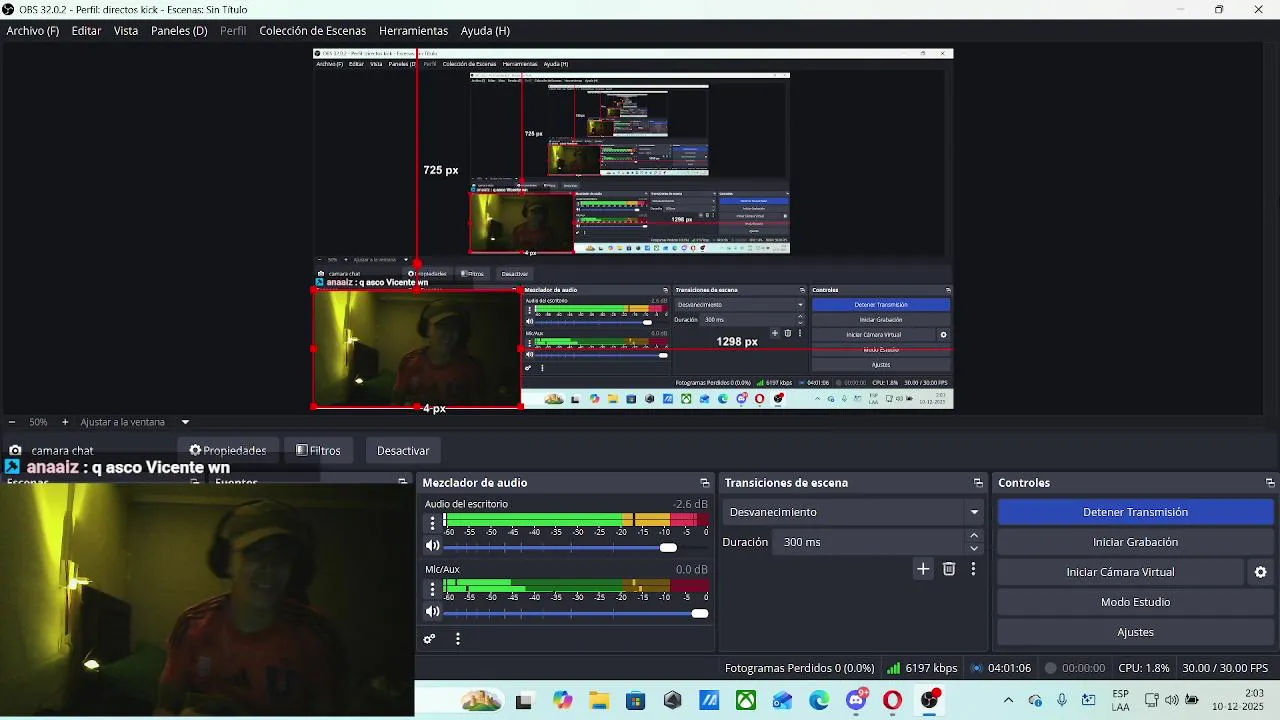Viewport: 1280px width, 720px height.
Task: Zoom in the preview with plus icon
Action: pos(65,422)
